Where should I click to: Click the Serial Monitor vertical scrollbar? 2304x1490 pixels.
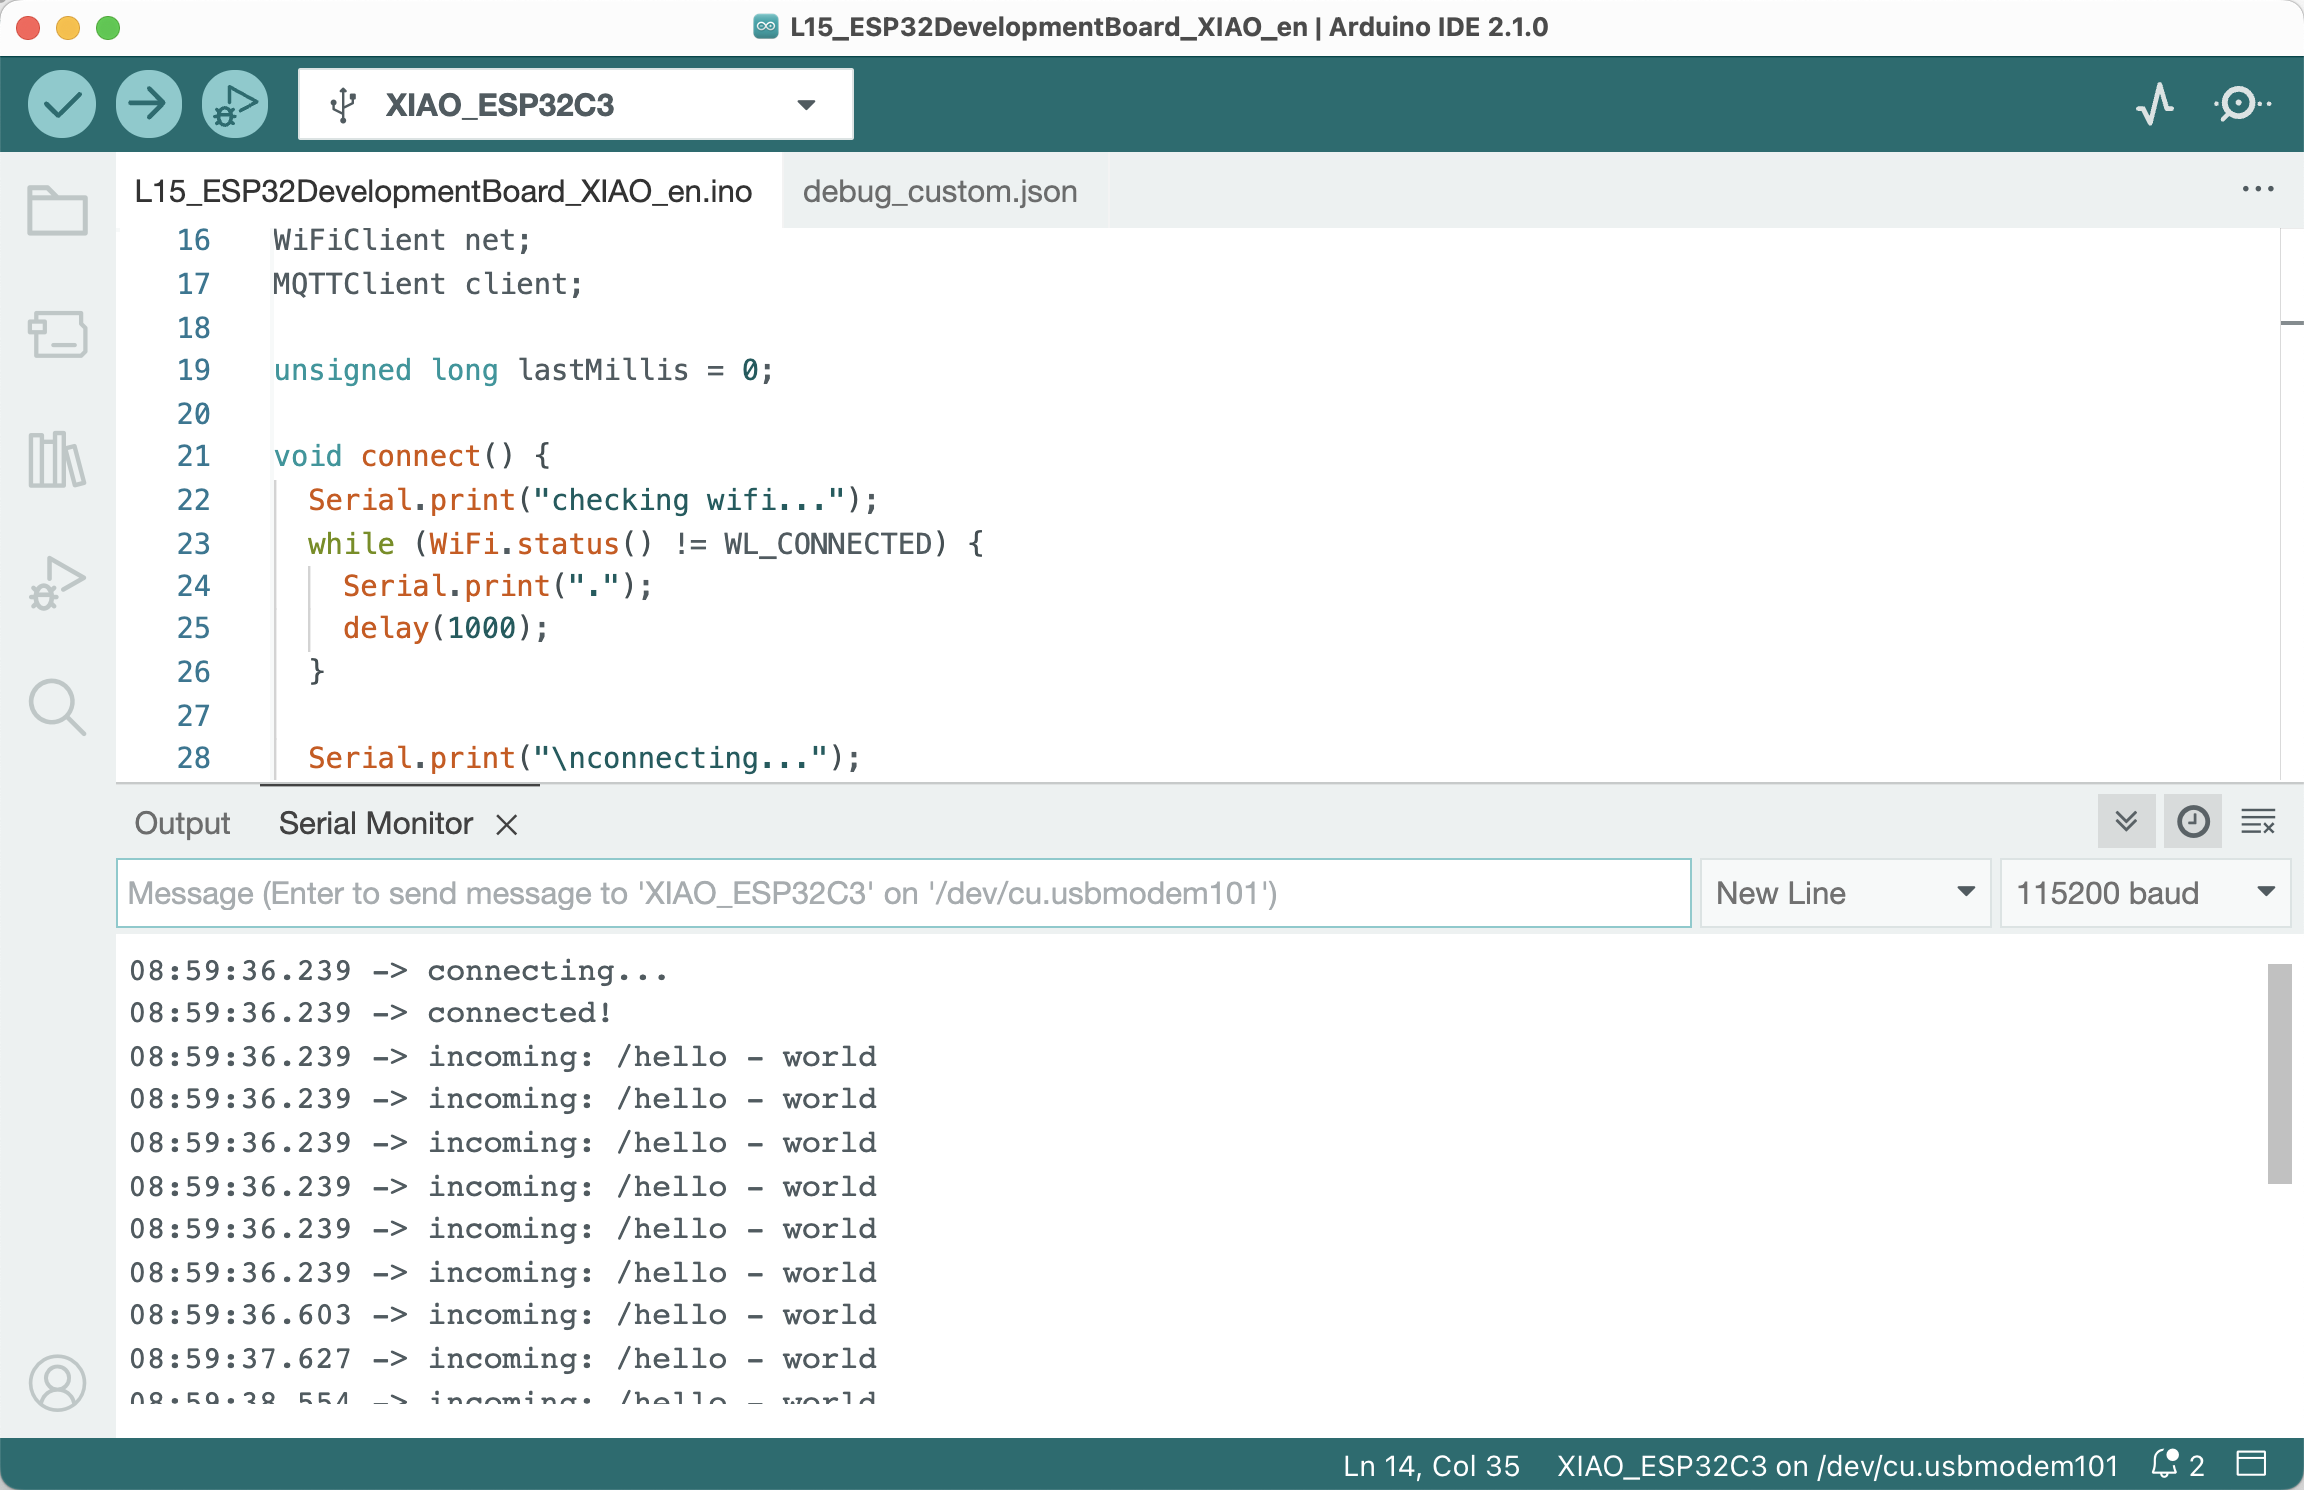pos(2279,1073)
